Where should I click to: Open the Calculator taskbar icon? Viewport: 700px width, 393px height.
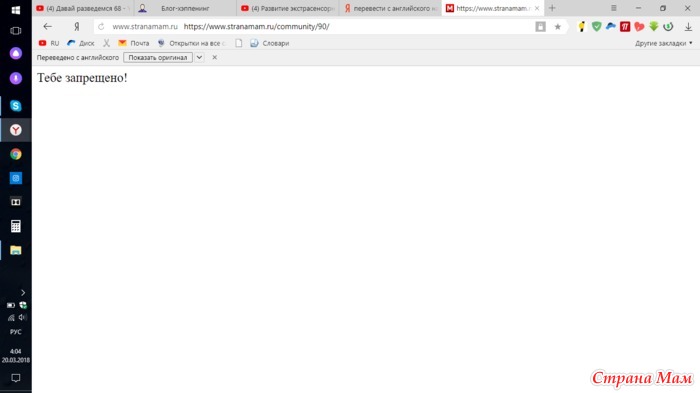[x=16, y=226]
